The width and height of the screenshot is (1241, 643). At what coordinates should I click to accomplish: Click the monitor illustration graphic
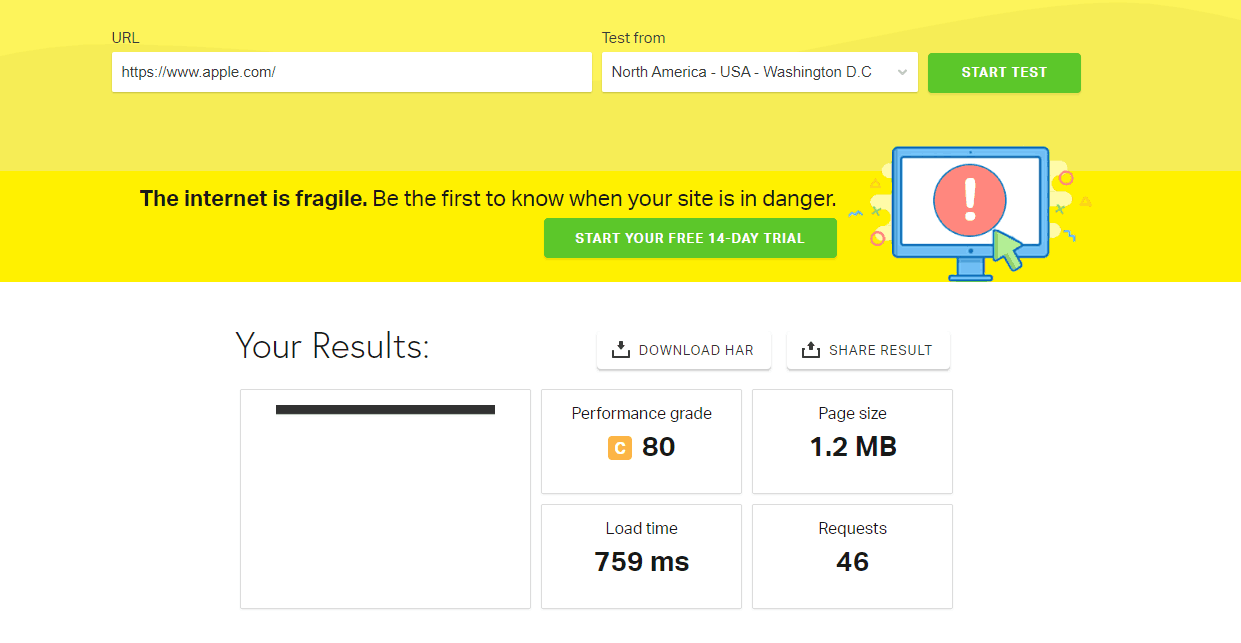click(968, 210)
